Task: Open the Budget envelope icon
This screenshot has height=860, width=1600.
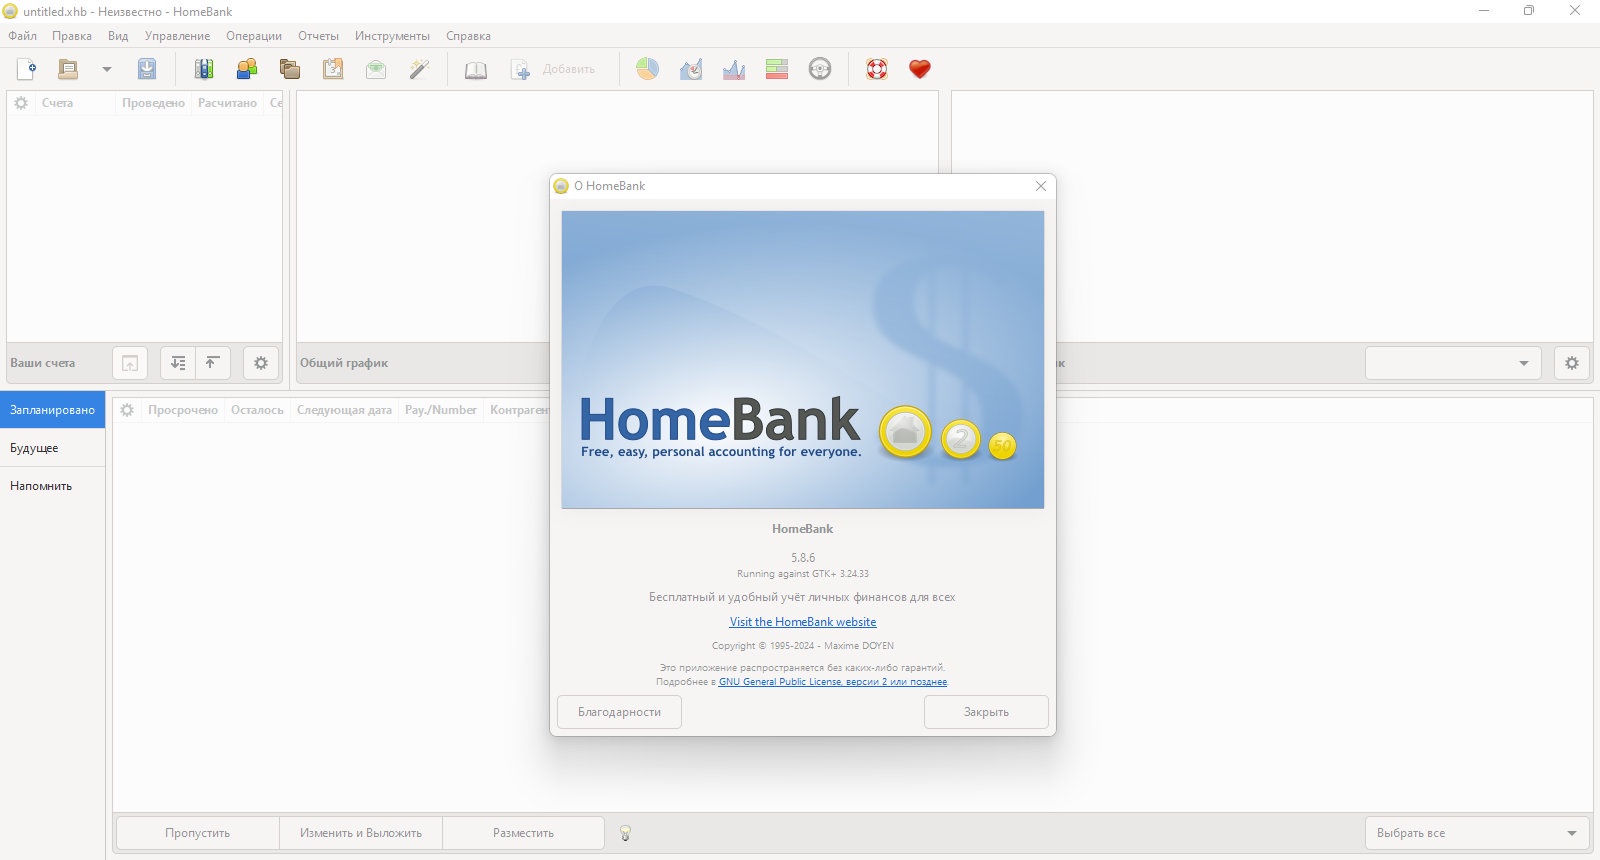Action: (x=376, y=69)
